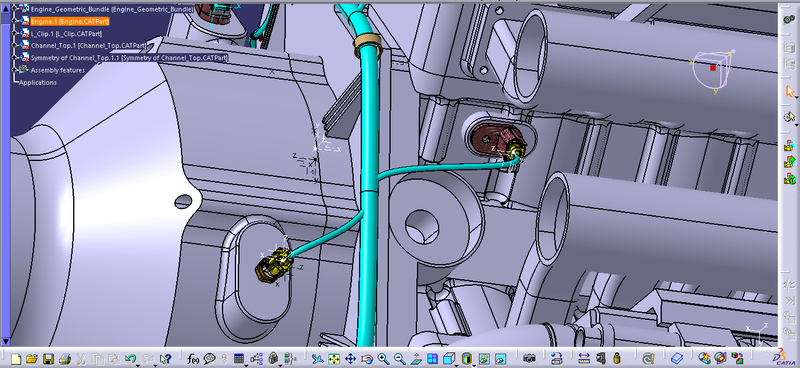Screen dimensions: 800x368
Task: Open the Formula f(x) tool
Action: coord(193,359)
